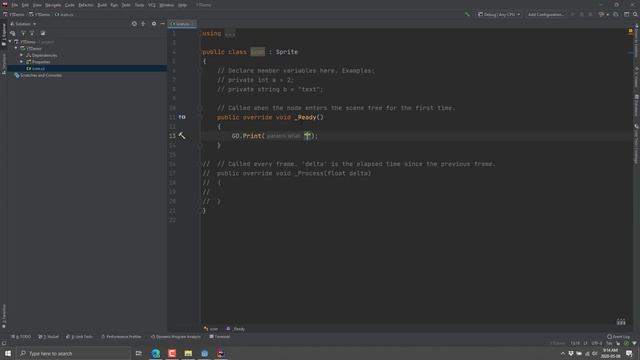Click the tool windows toggle icon at bottom-left corner
Viewport: 640px width, 360px height.
(4, 344)
